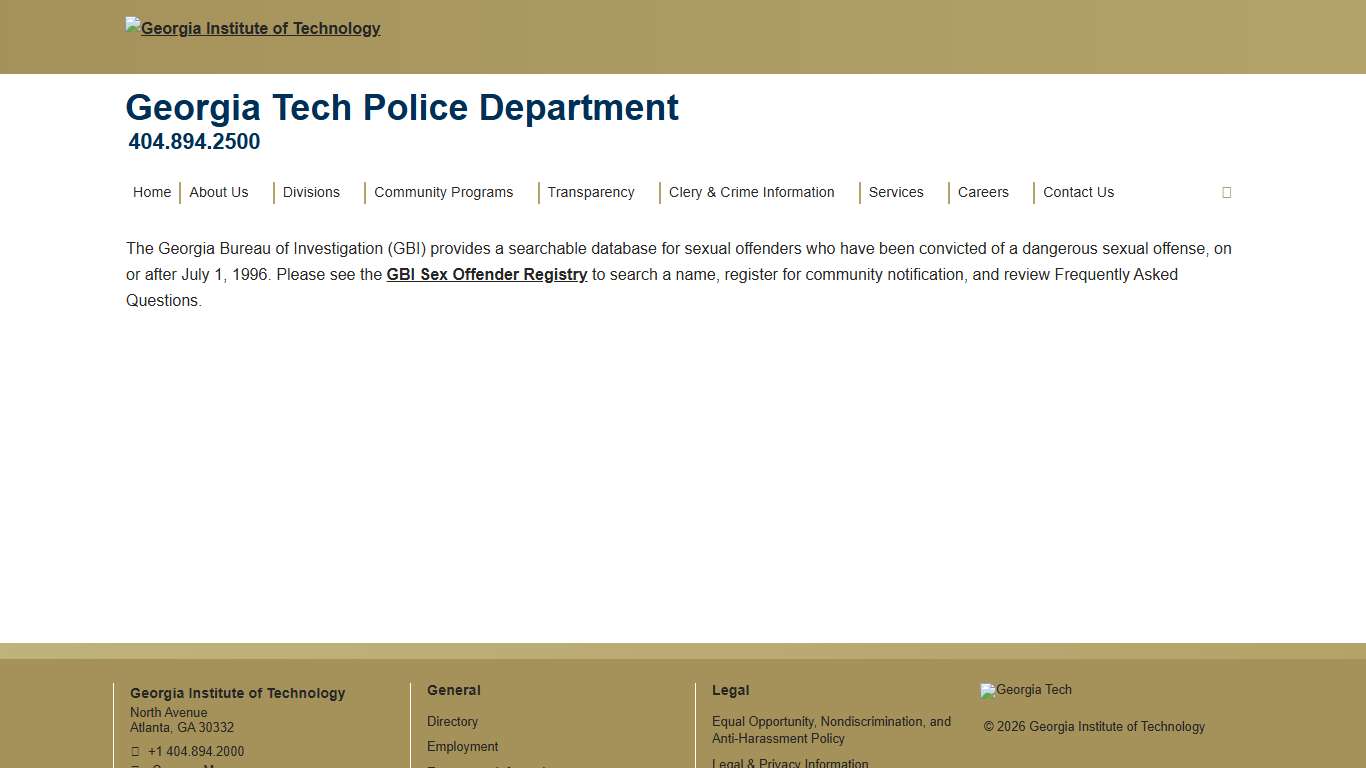Image resolution: width=1366 pixels, height=768 pixels.
Task: Expand the Clery & Crime Information menu
Action: click(752, 192)
